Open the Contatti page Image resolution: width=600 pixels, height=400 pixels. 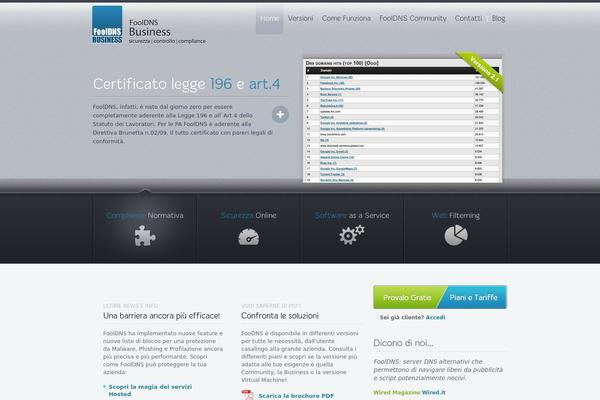point(468,18)
